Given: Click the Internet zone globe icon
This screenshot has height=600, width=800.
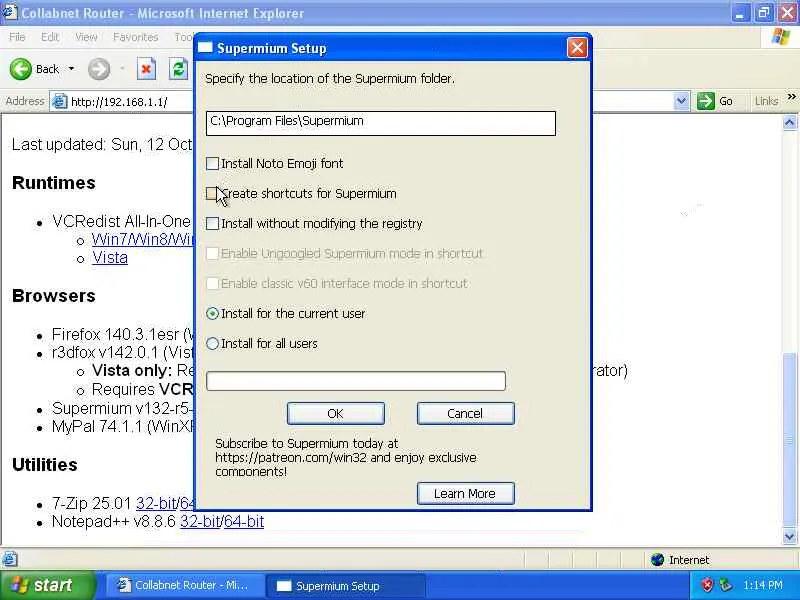Looking at the screenshot, I should [x=658, y=560].
